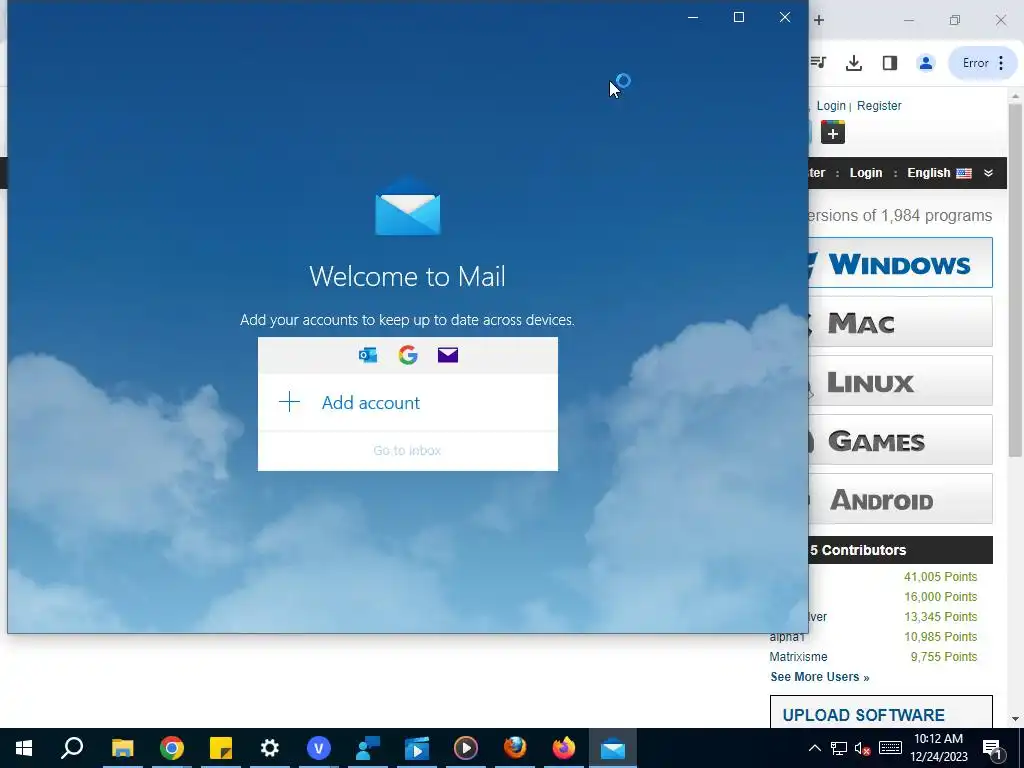Screen dimensions: 1024x768
Task: Click 9,755 Points entry
Action: point(944,657)
